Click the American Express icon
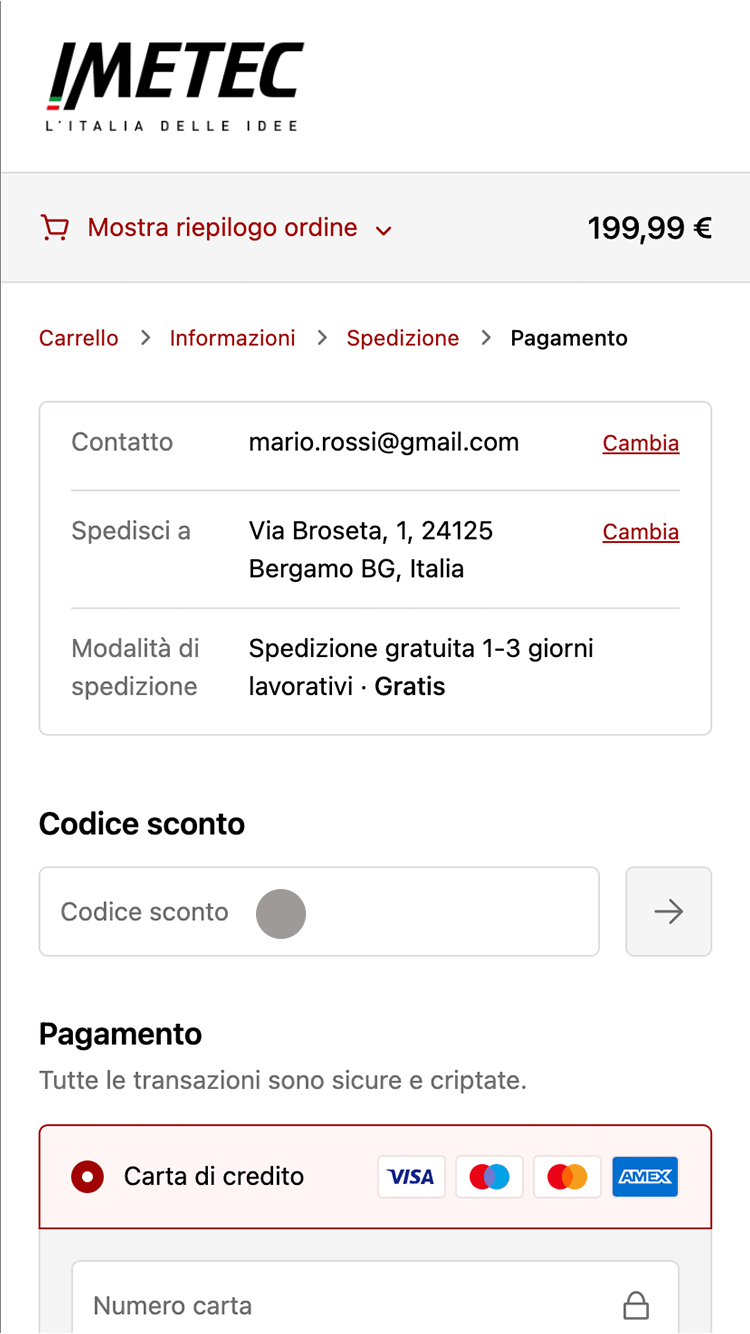Viewport: 750px width, 1334px height. pyautogui.click(x=645, y=1177)
